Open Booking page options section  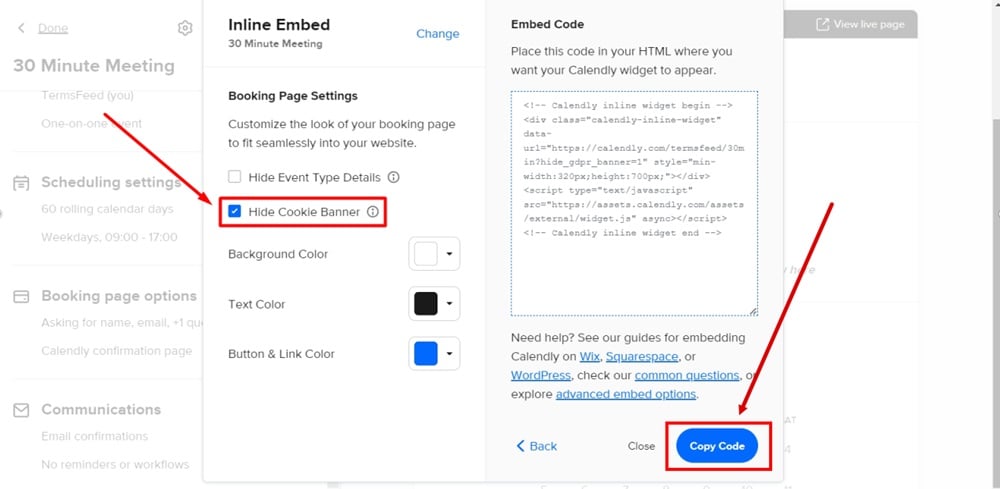point(119,296)
